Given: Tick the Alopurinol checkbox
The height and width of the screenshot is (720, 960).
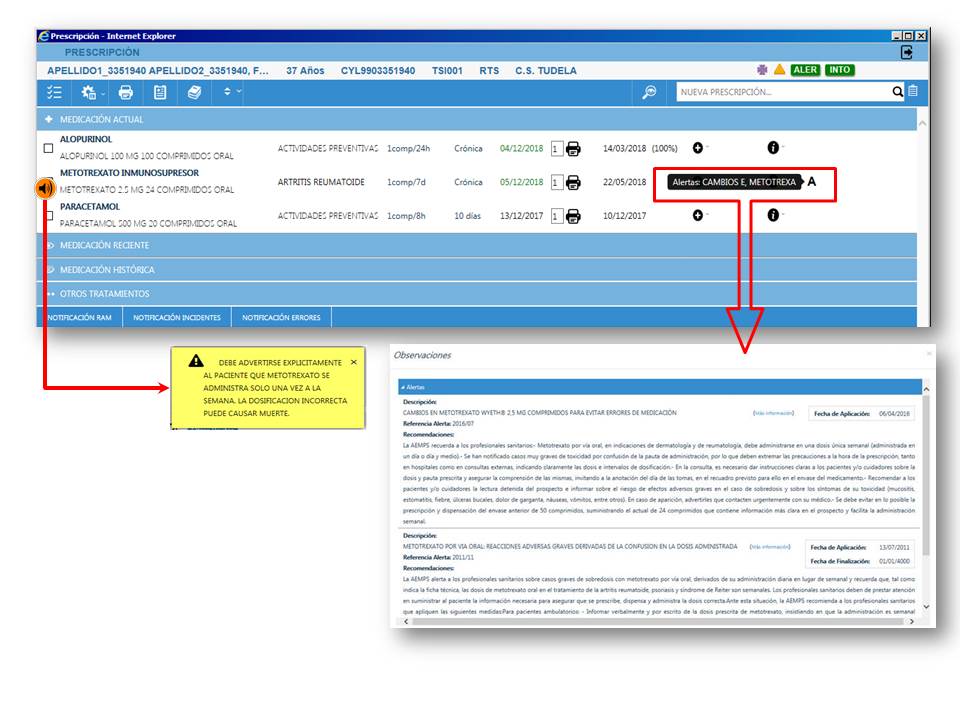Looking at the screenshot, I should click(x=48, y=149).
